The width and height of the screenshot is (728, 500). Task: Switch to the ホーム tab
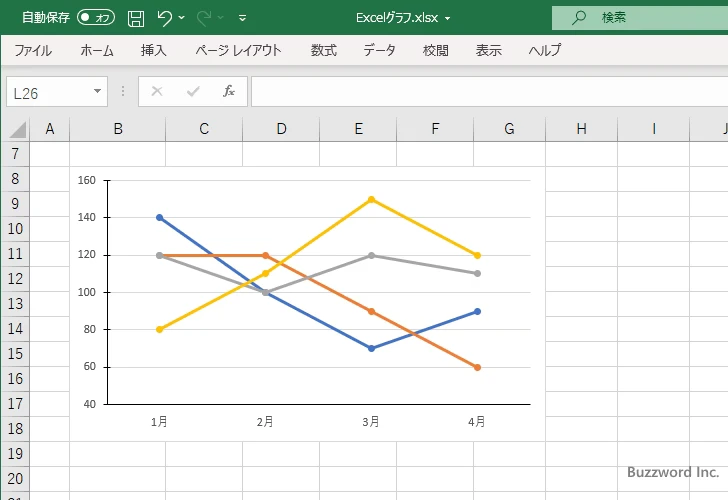[97, 50]
